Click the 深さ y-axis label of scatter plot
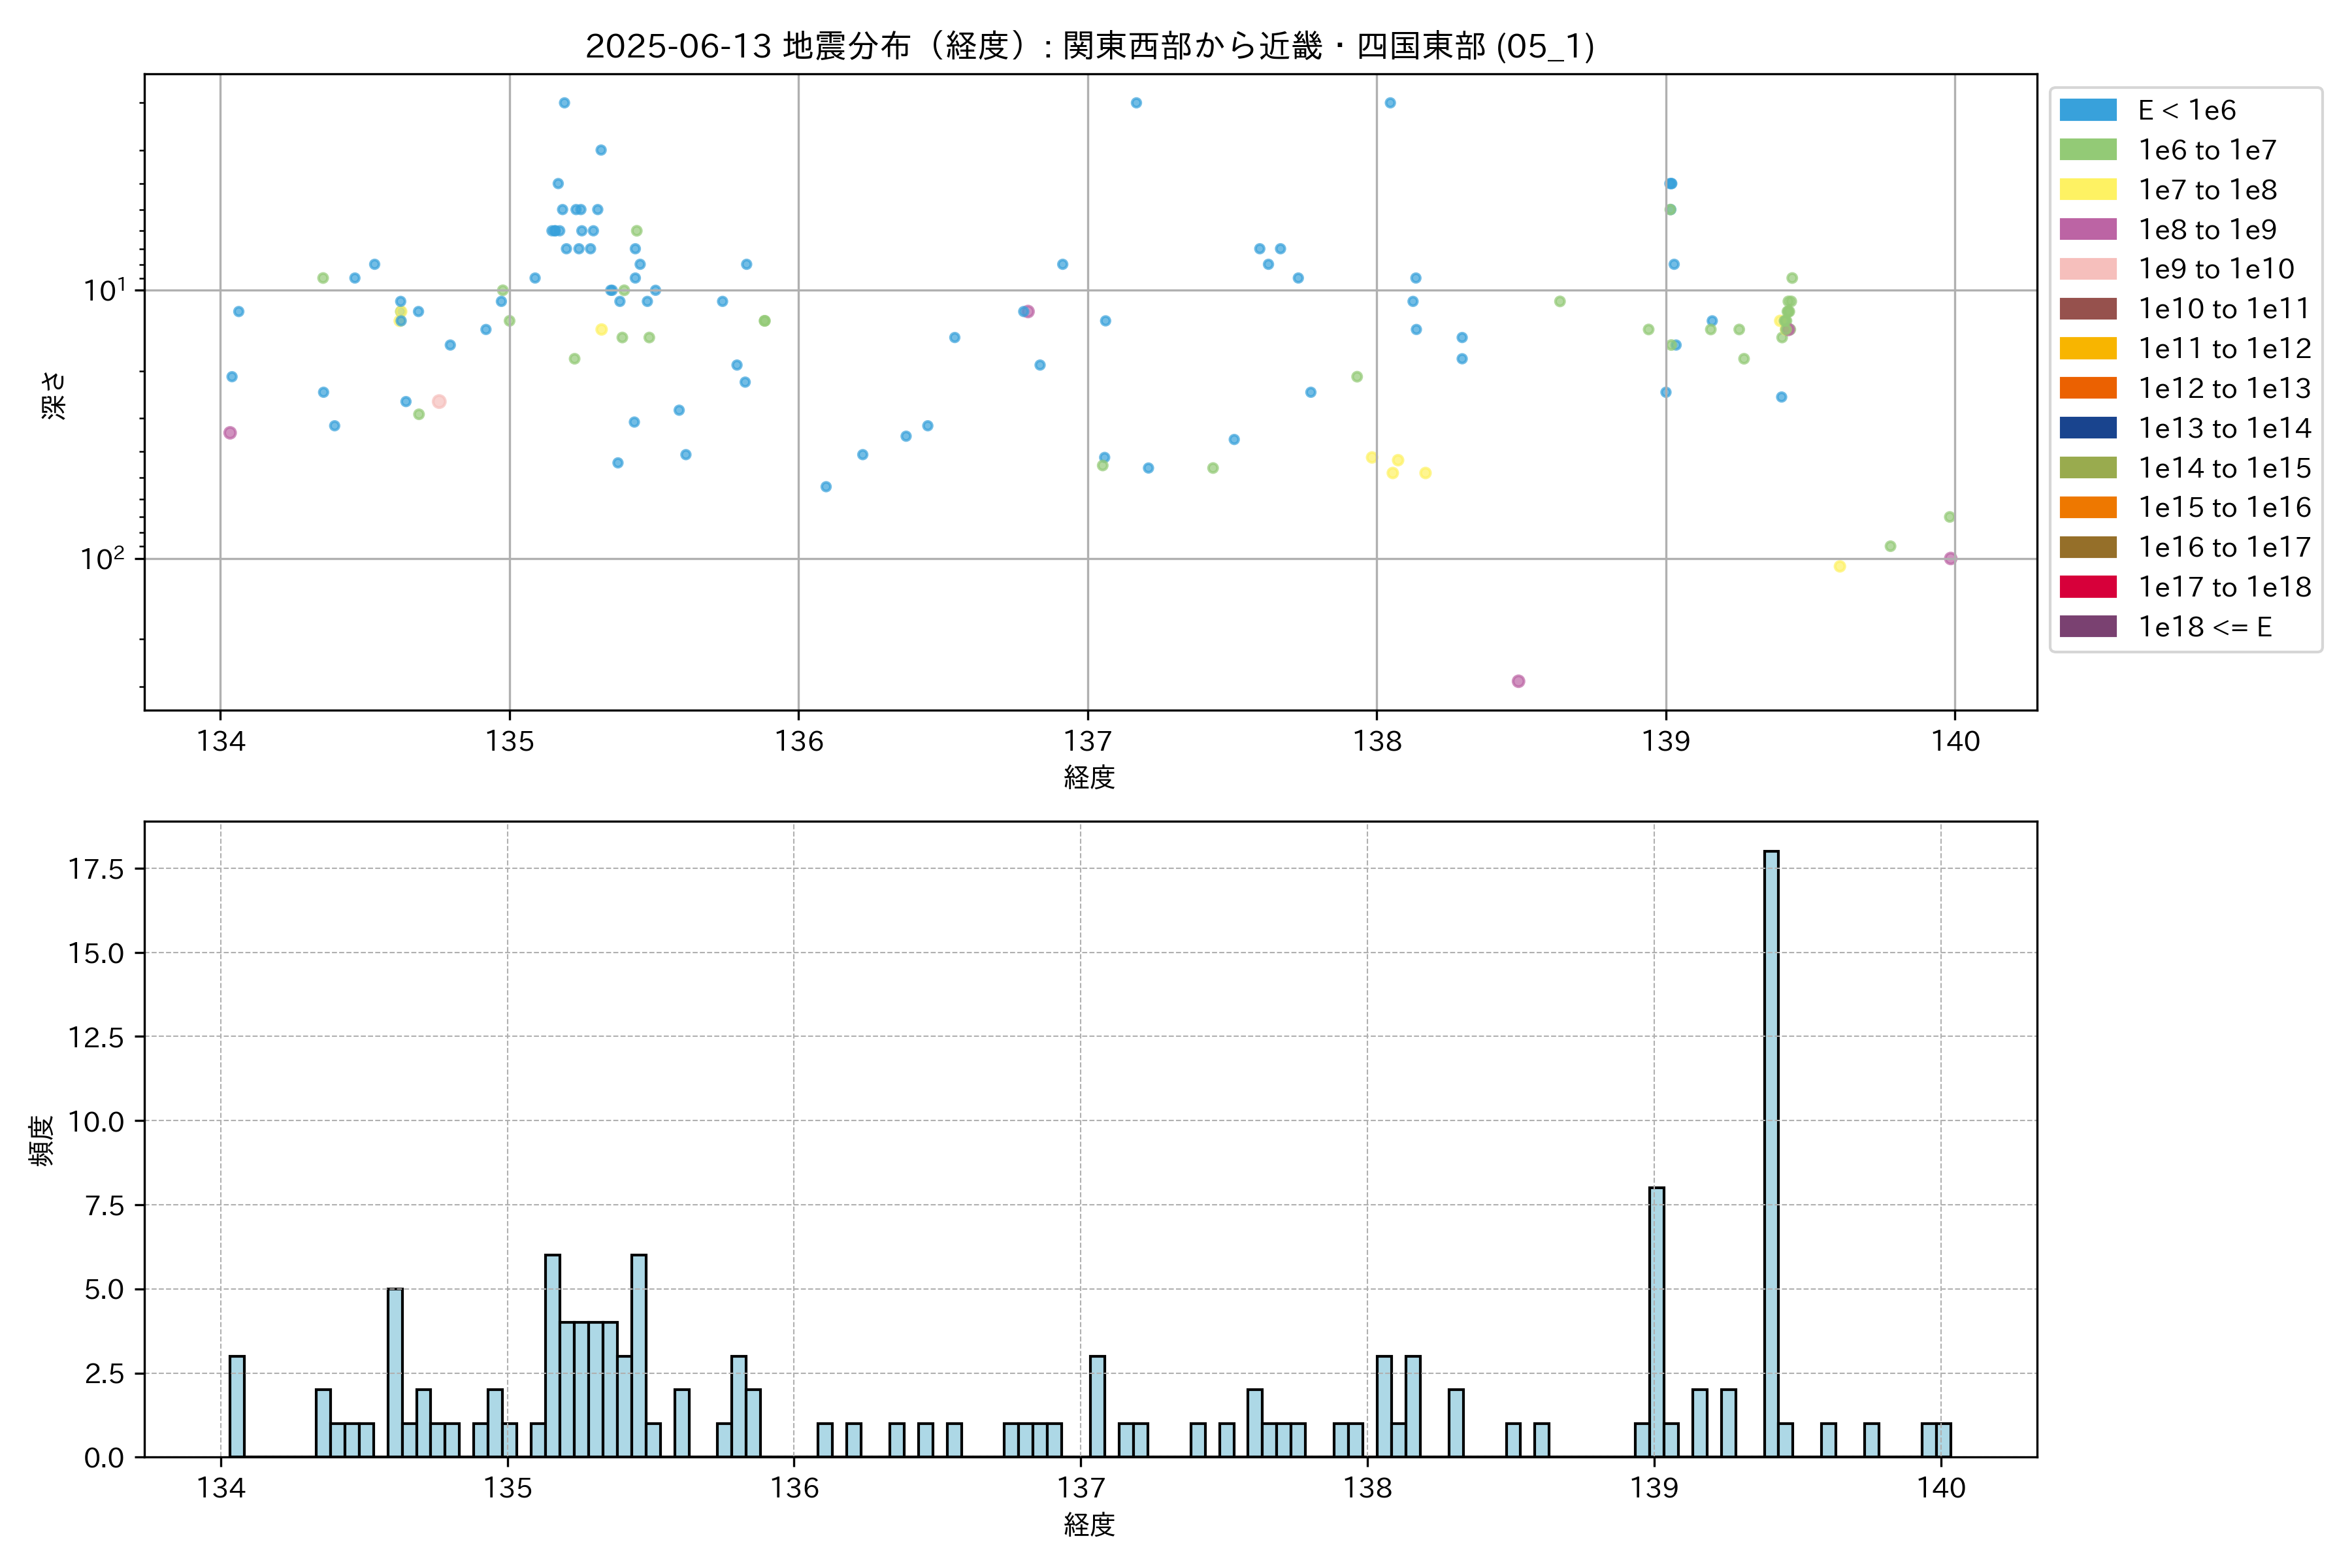2352x1568 pixels. point(54,395)
